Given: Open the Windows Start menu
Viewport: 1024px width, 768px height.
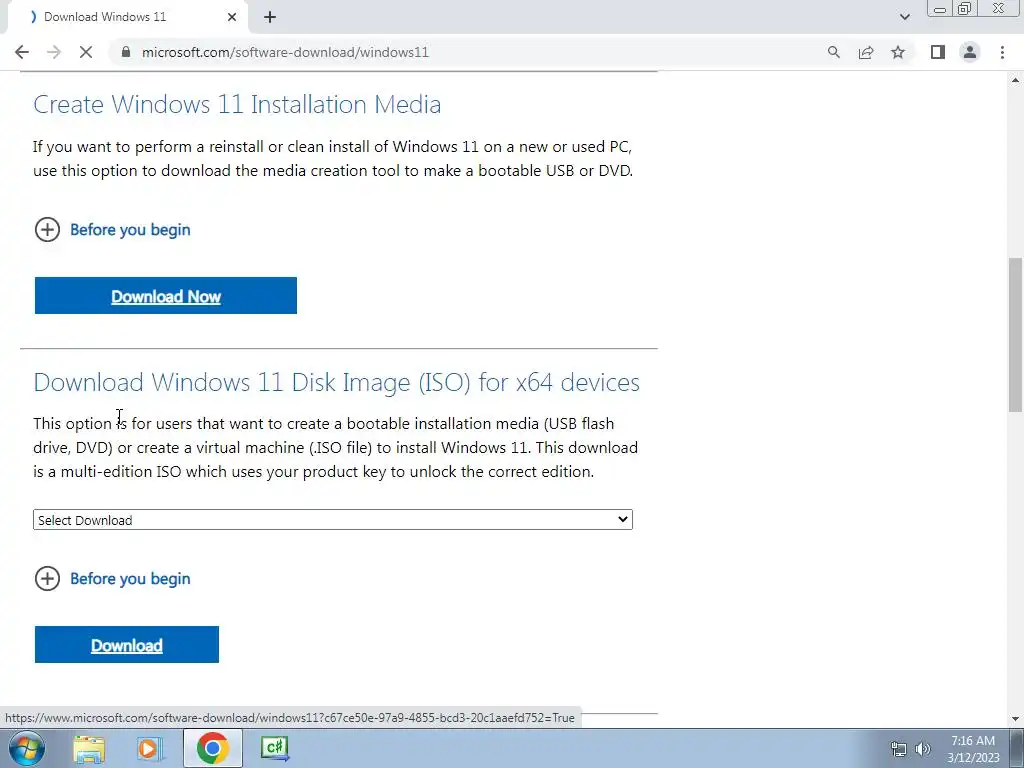Looking at the screenshot, I should click(x=26, y=748).
